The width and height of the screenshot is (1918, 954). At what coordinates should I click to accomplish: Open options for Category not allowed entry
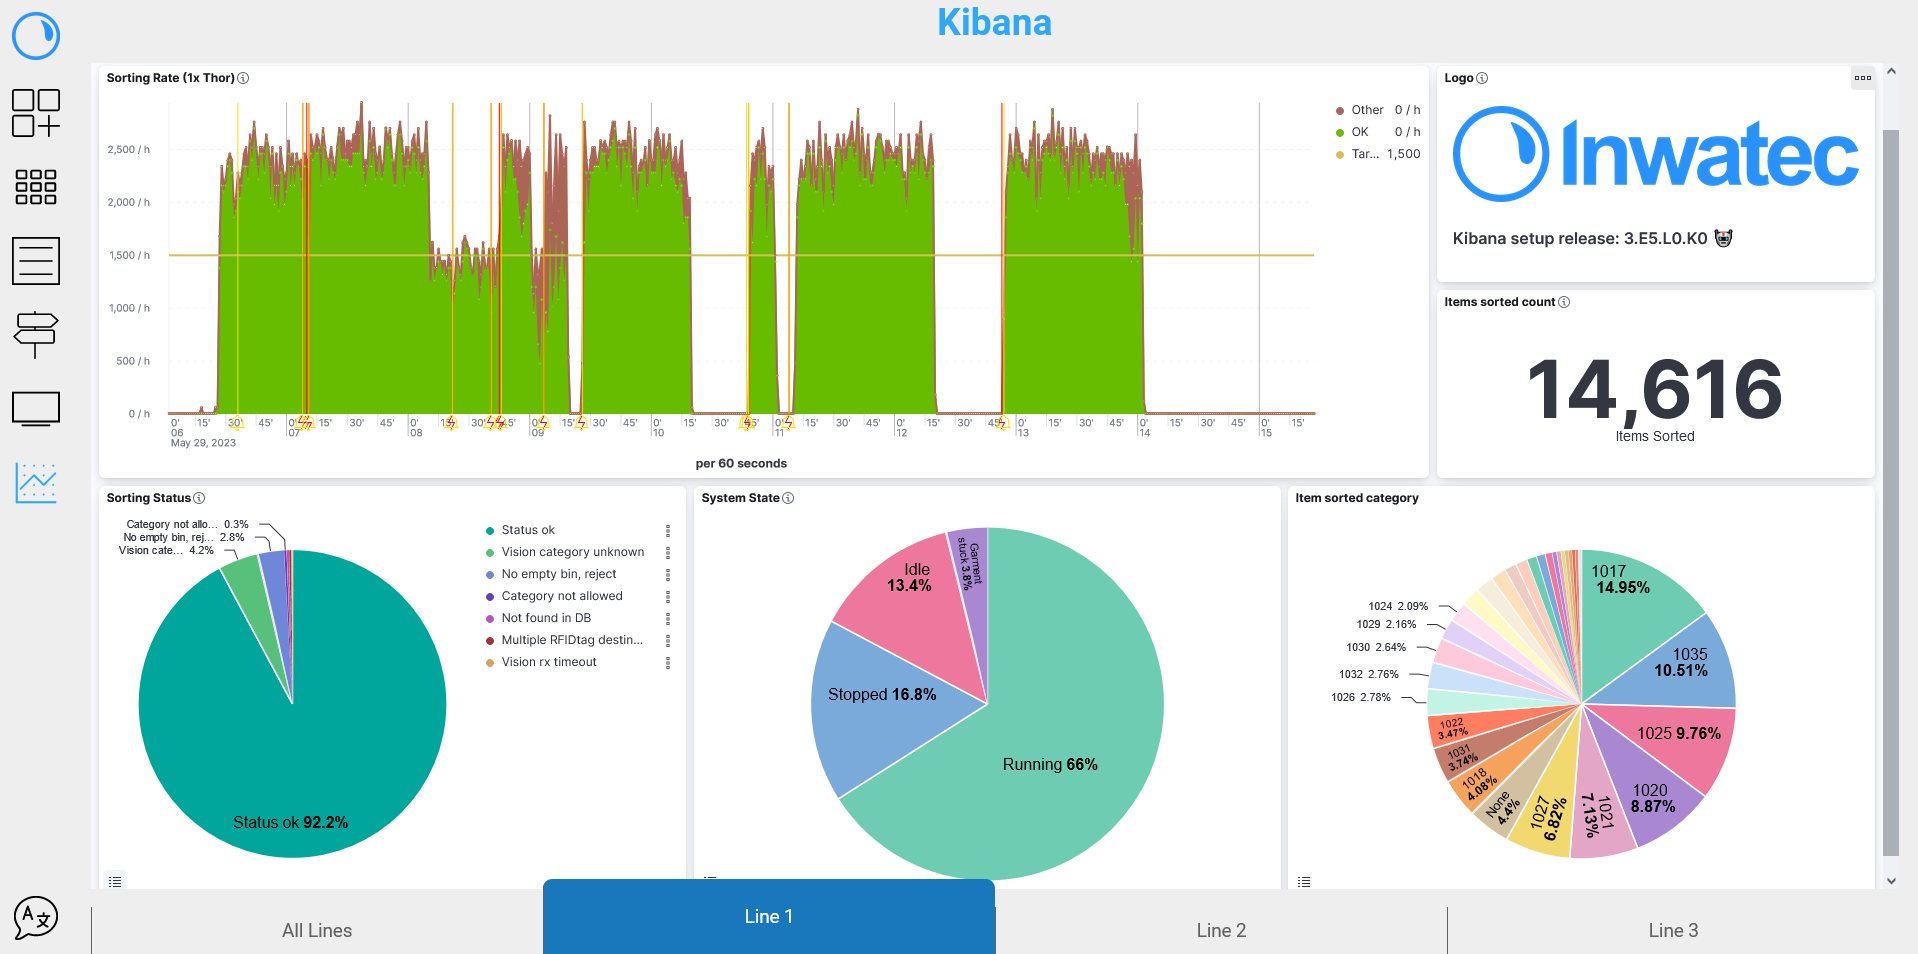pyautogui.click(x=668, y=597)
